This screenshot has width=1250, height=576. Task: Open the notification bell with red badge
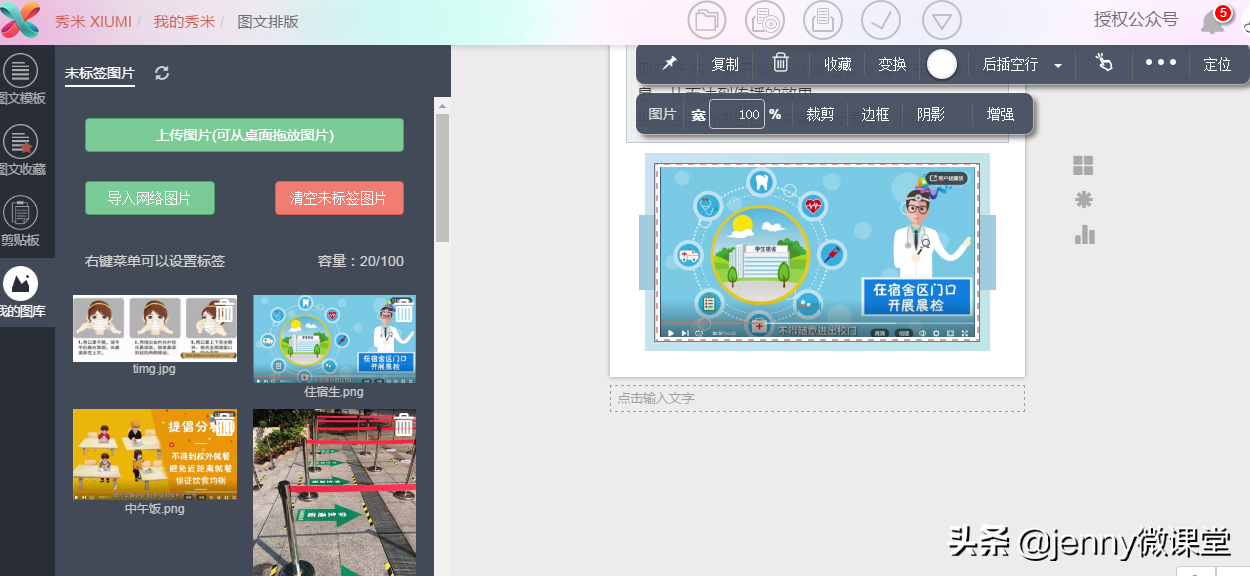[x=1213, y=20]
